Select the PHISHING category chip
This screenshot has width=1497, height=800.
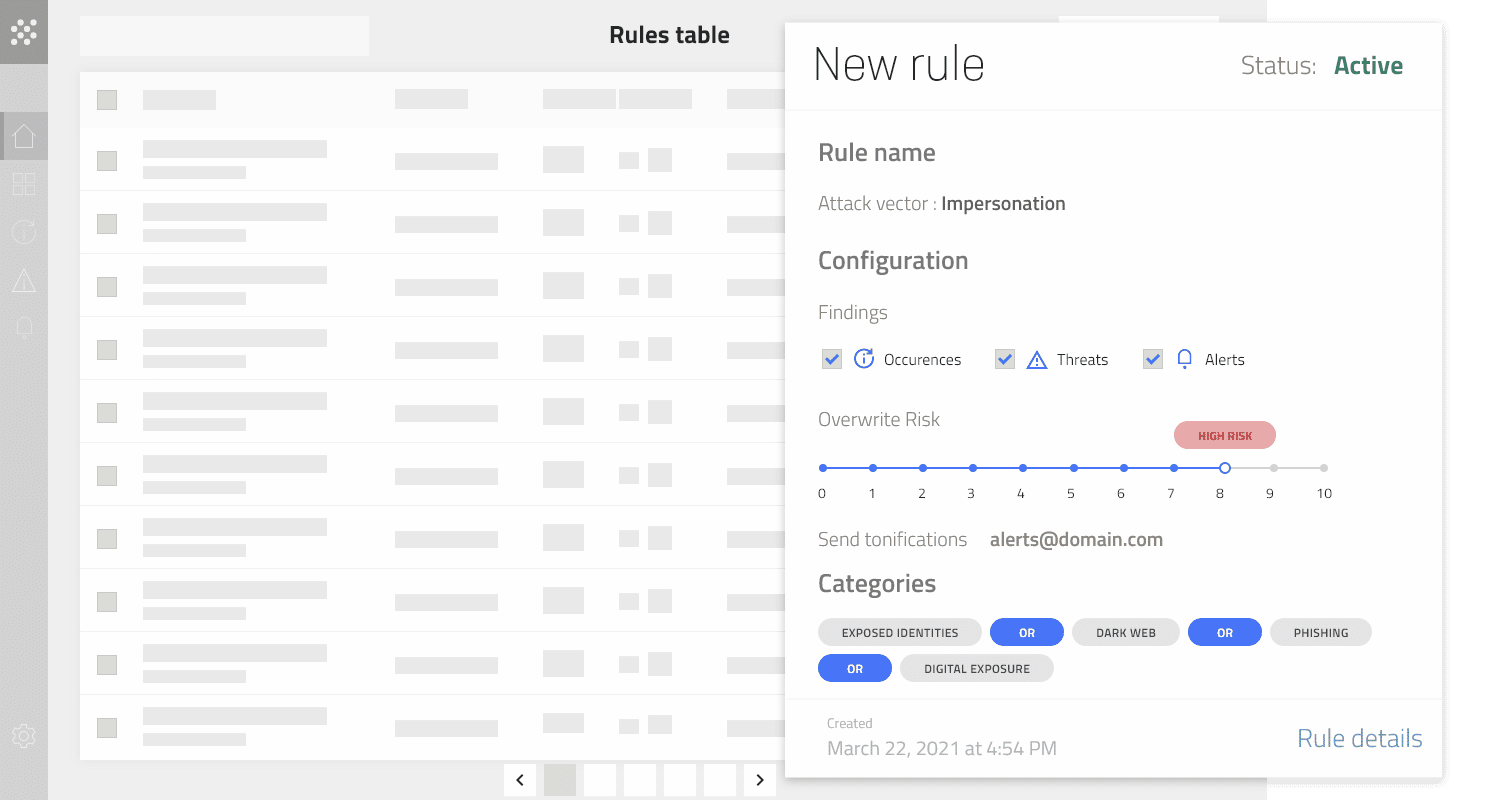tap(1321, 633)
